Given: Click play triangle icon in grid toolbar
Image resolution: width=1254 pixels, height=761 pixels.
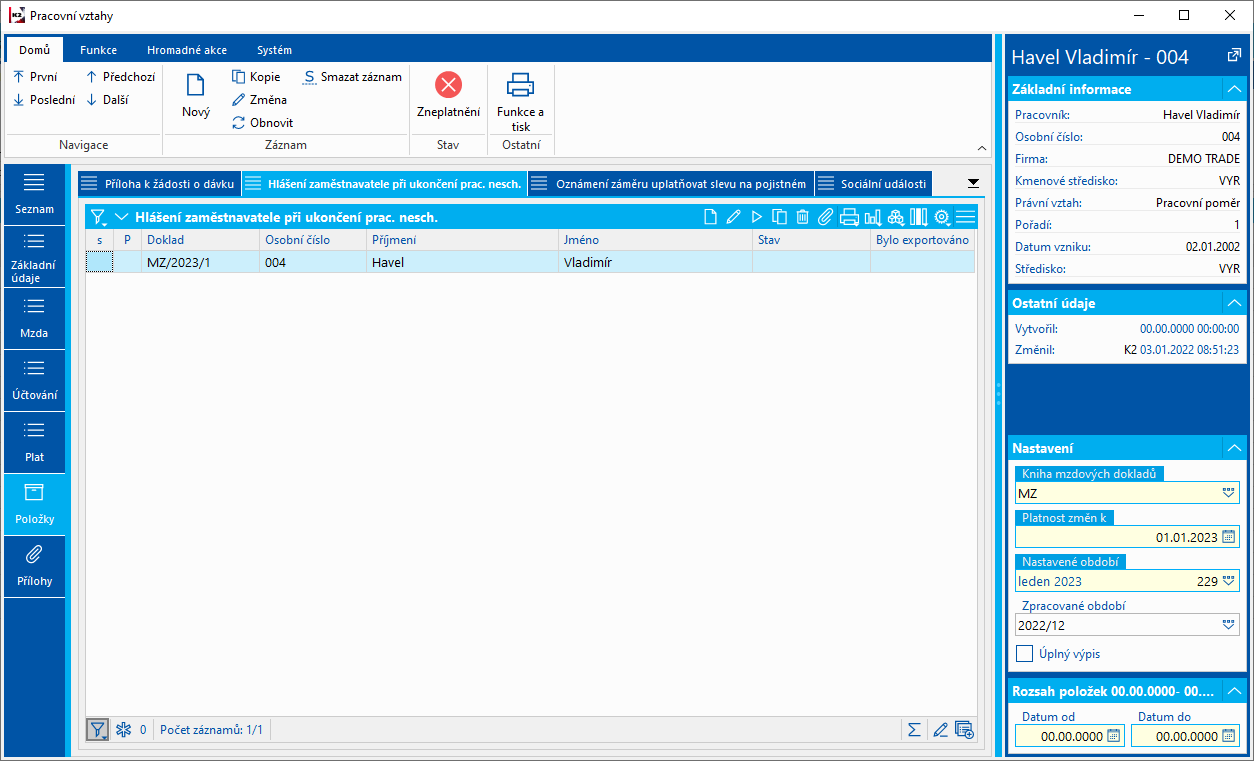Looking at the screenshot, I should click(756, 217).
